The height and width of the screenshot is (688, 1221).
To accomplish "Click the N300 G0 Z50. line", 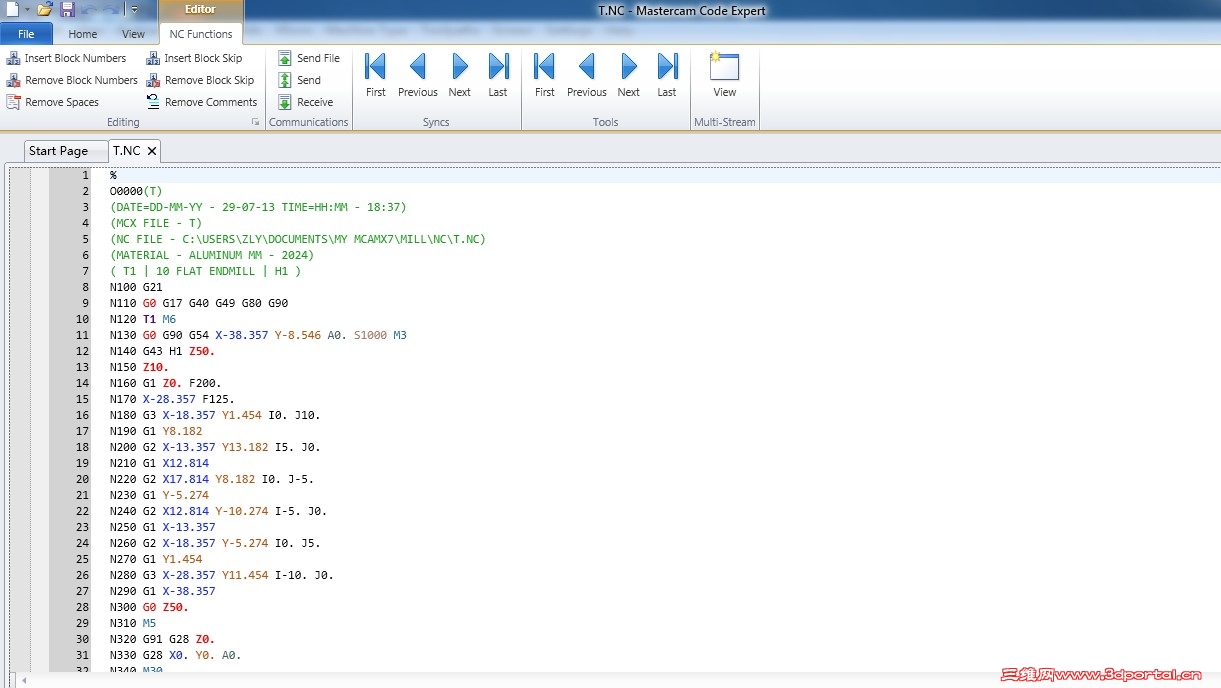I will point(149,607).
